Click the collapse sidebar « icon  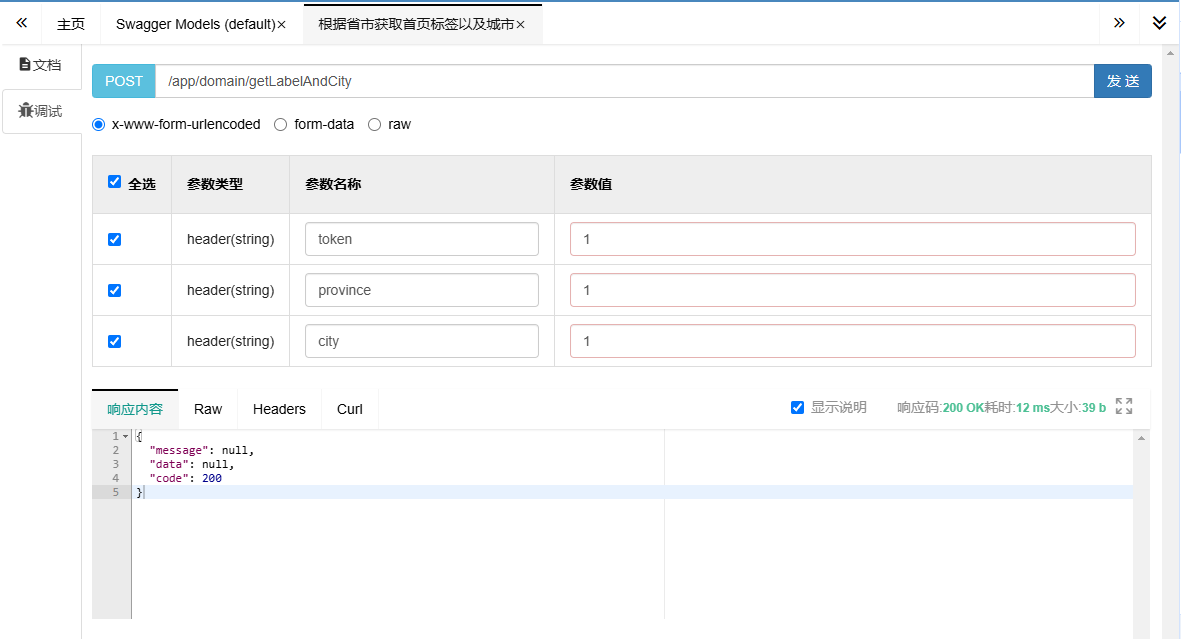(x=21, y=22)
